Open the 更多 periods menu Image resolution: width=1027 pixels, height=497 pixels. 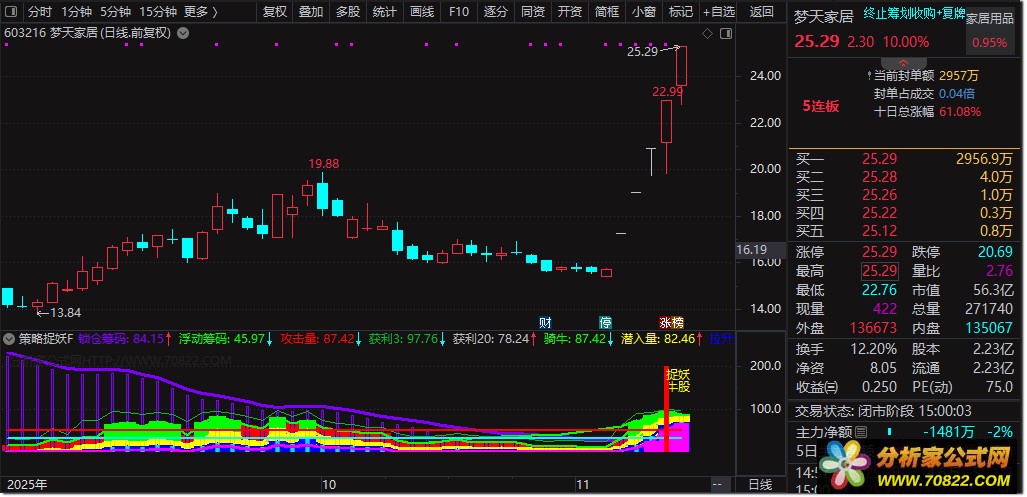point(200,12)
